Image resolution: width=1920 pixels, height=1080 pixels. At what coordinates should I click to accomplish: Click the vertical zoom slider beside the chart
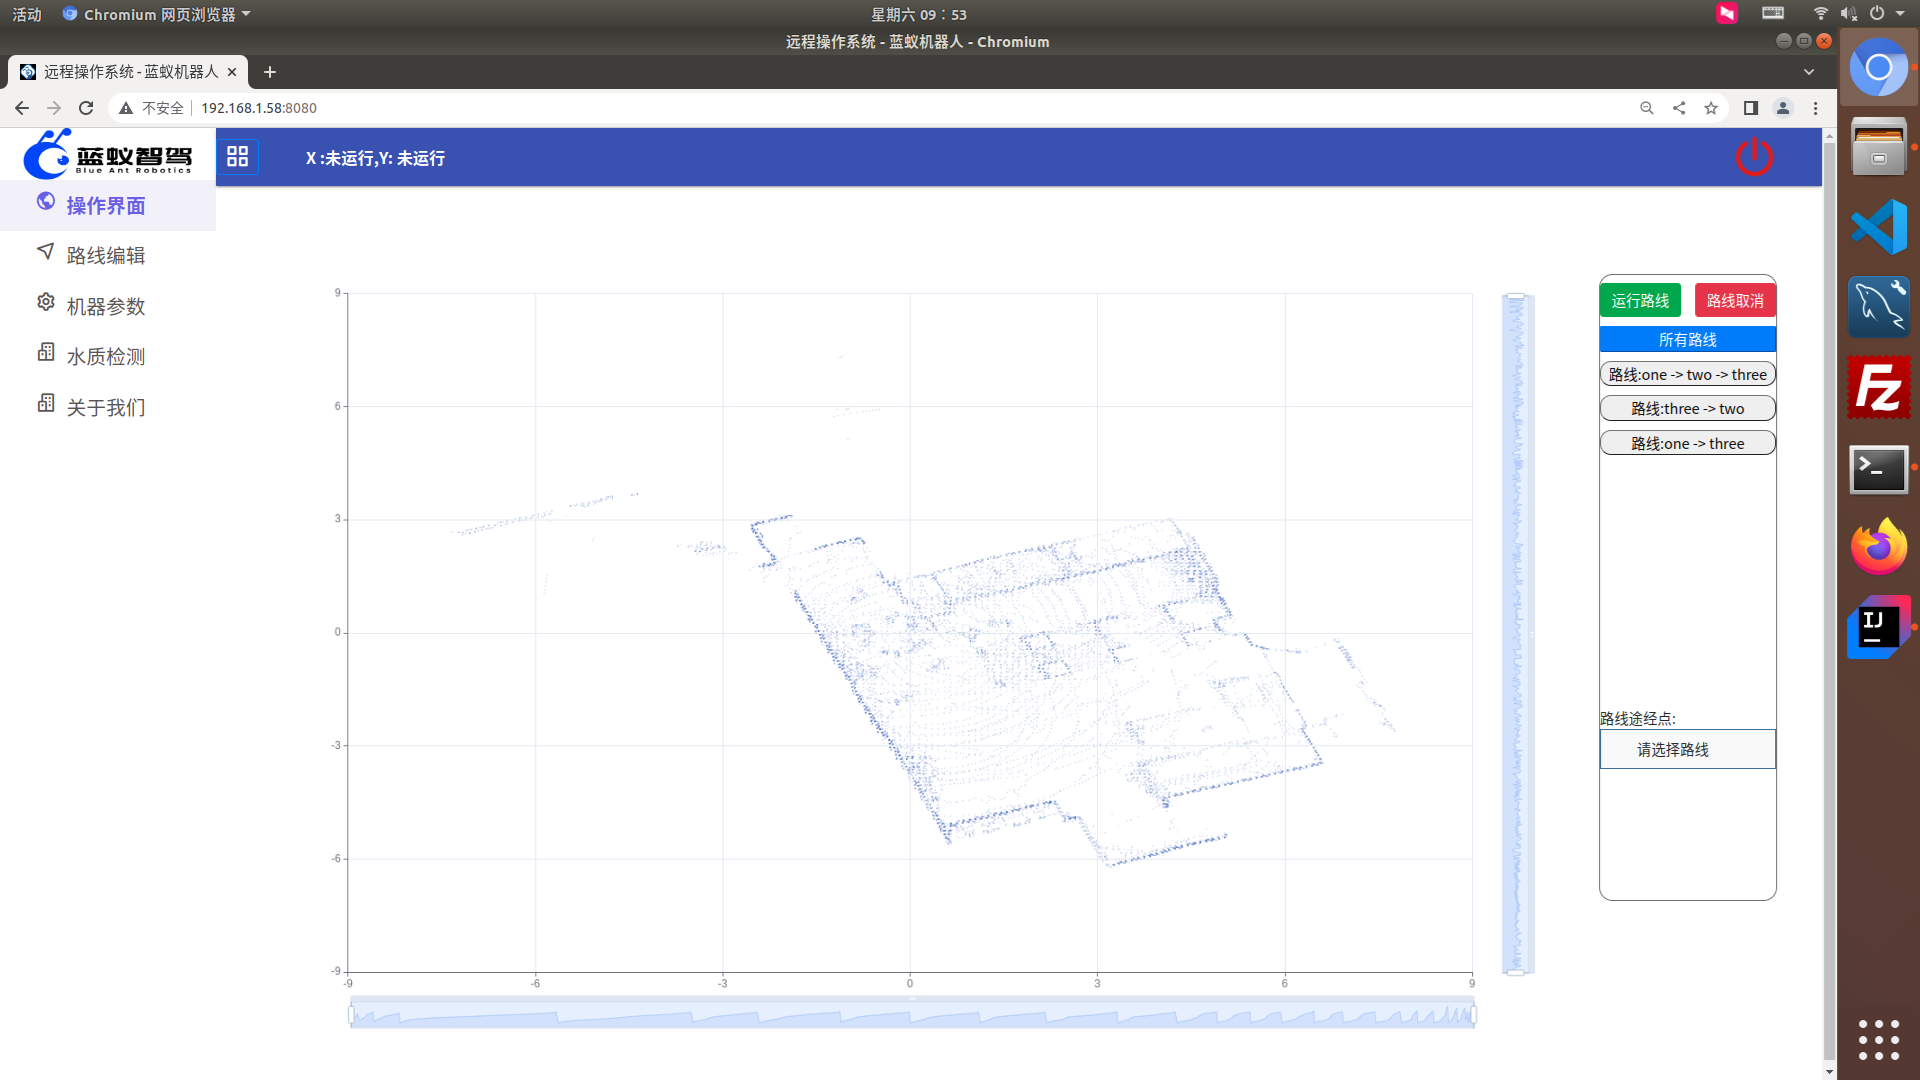(1516, 633)
